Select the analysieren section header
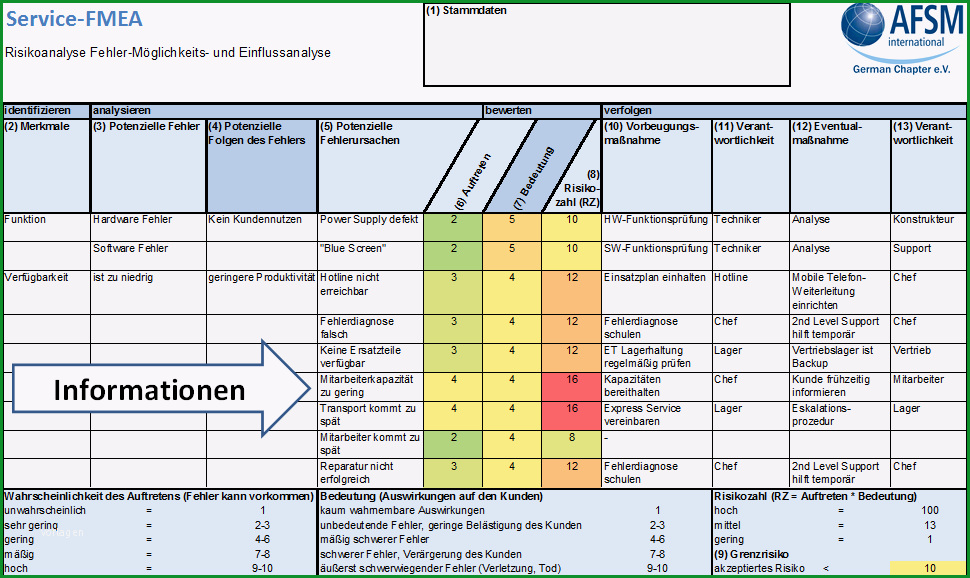This screenshot has width=970, height=578. (x=287, y=111)
